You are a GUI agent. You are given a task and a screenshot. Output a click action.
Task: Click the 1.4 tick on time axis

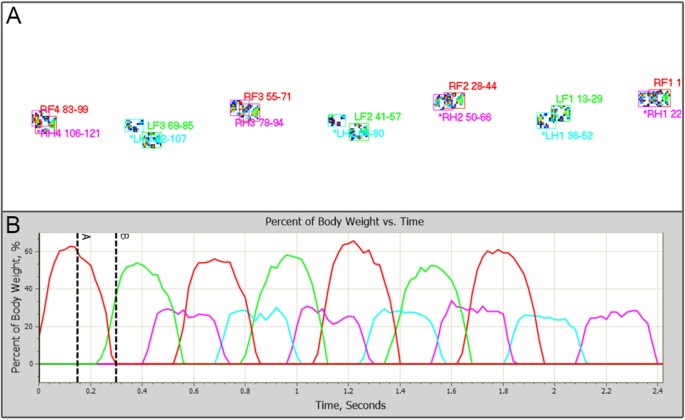click(x=400, y=392)
